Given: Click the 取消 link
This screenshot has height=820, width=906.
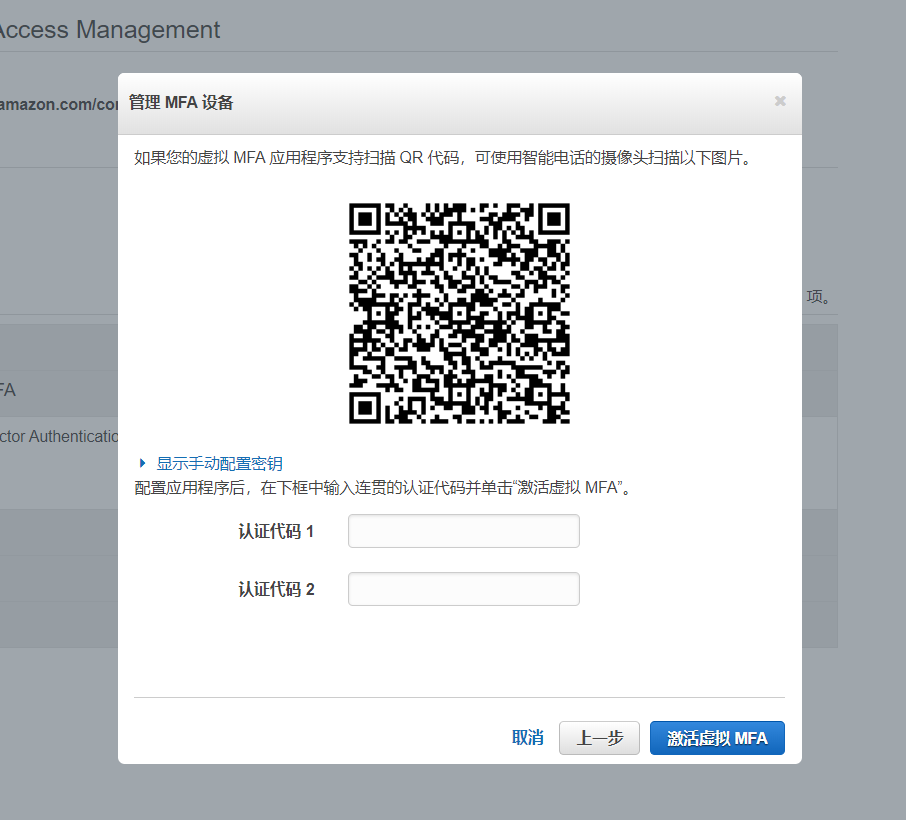Looking at the screenshot, I should [528, 738].
